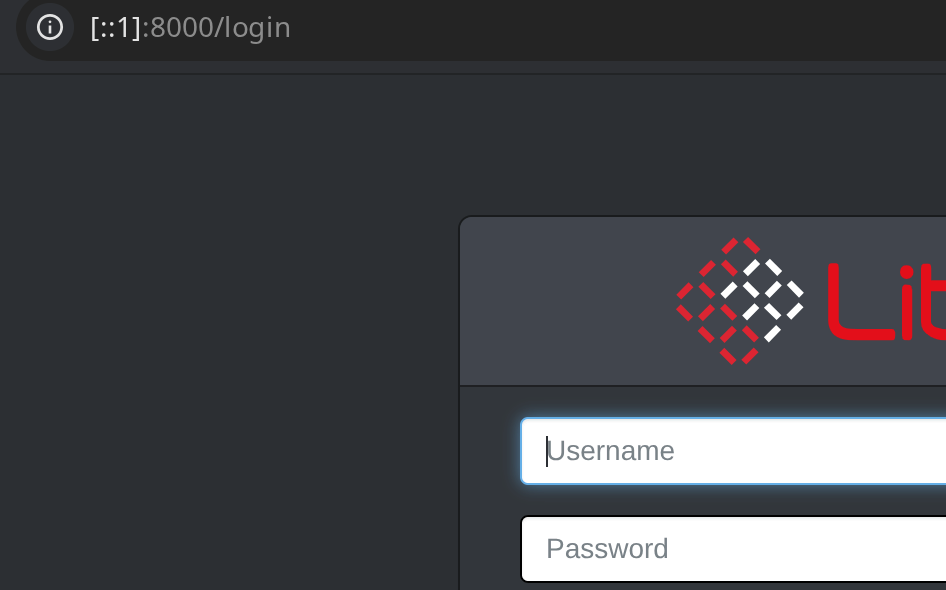Image resolution: width=946 pixels, height=590 pixels.
Task: Click the card's left margin beside the Username field
Action: [x=490, y=451]
